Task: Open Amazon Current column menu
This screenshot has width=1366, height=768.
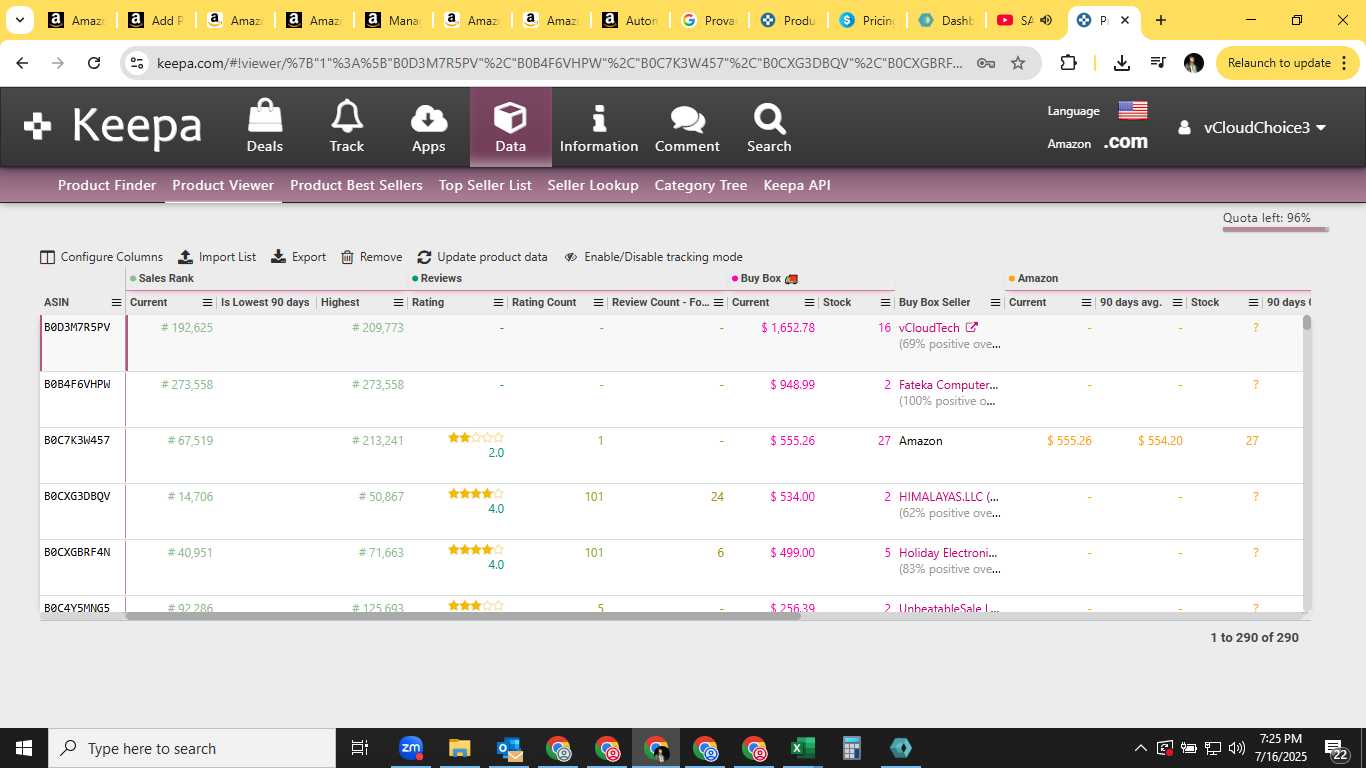Action: tap(1086, 303)
